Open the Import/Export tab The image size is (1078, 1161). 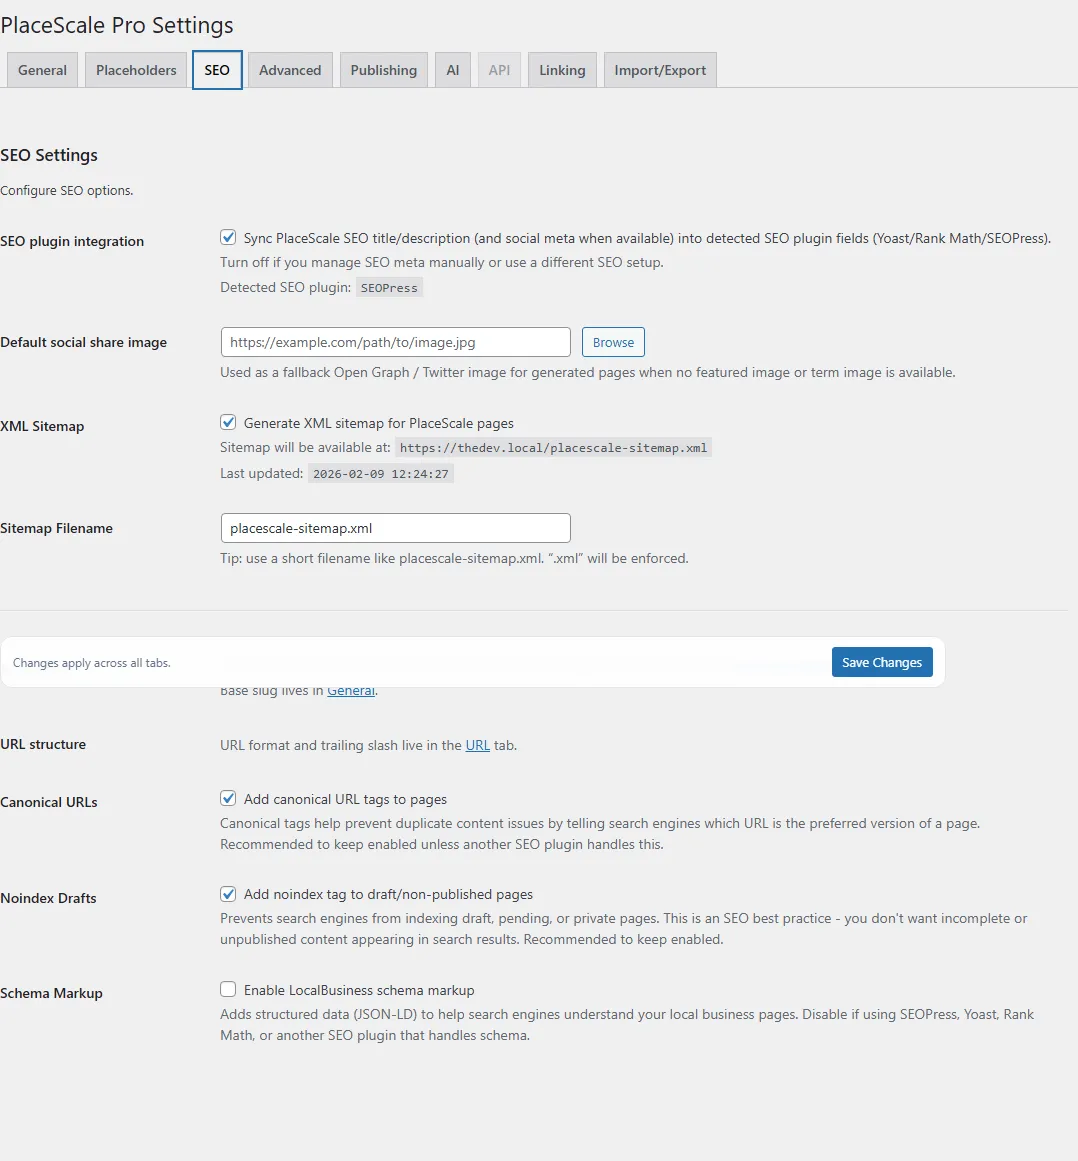click(659, 69)
